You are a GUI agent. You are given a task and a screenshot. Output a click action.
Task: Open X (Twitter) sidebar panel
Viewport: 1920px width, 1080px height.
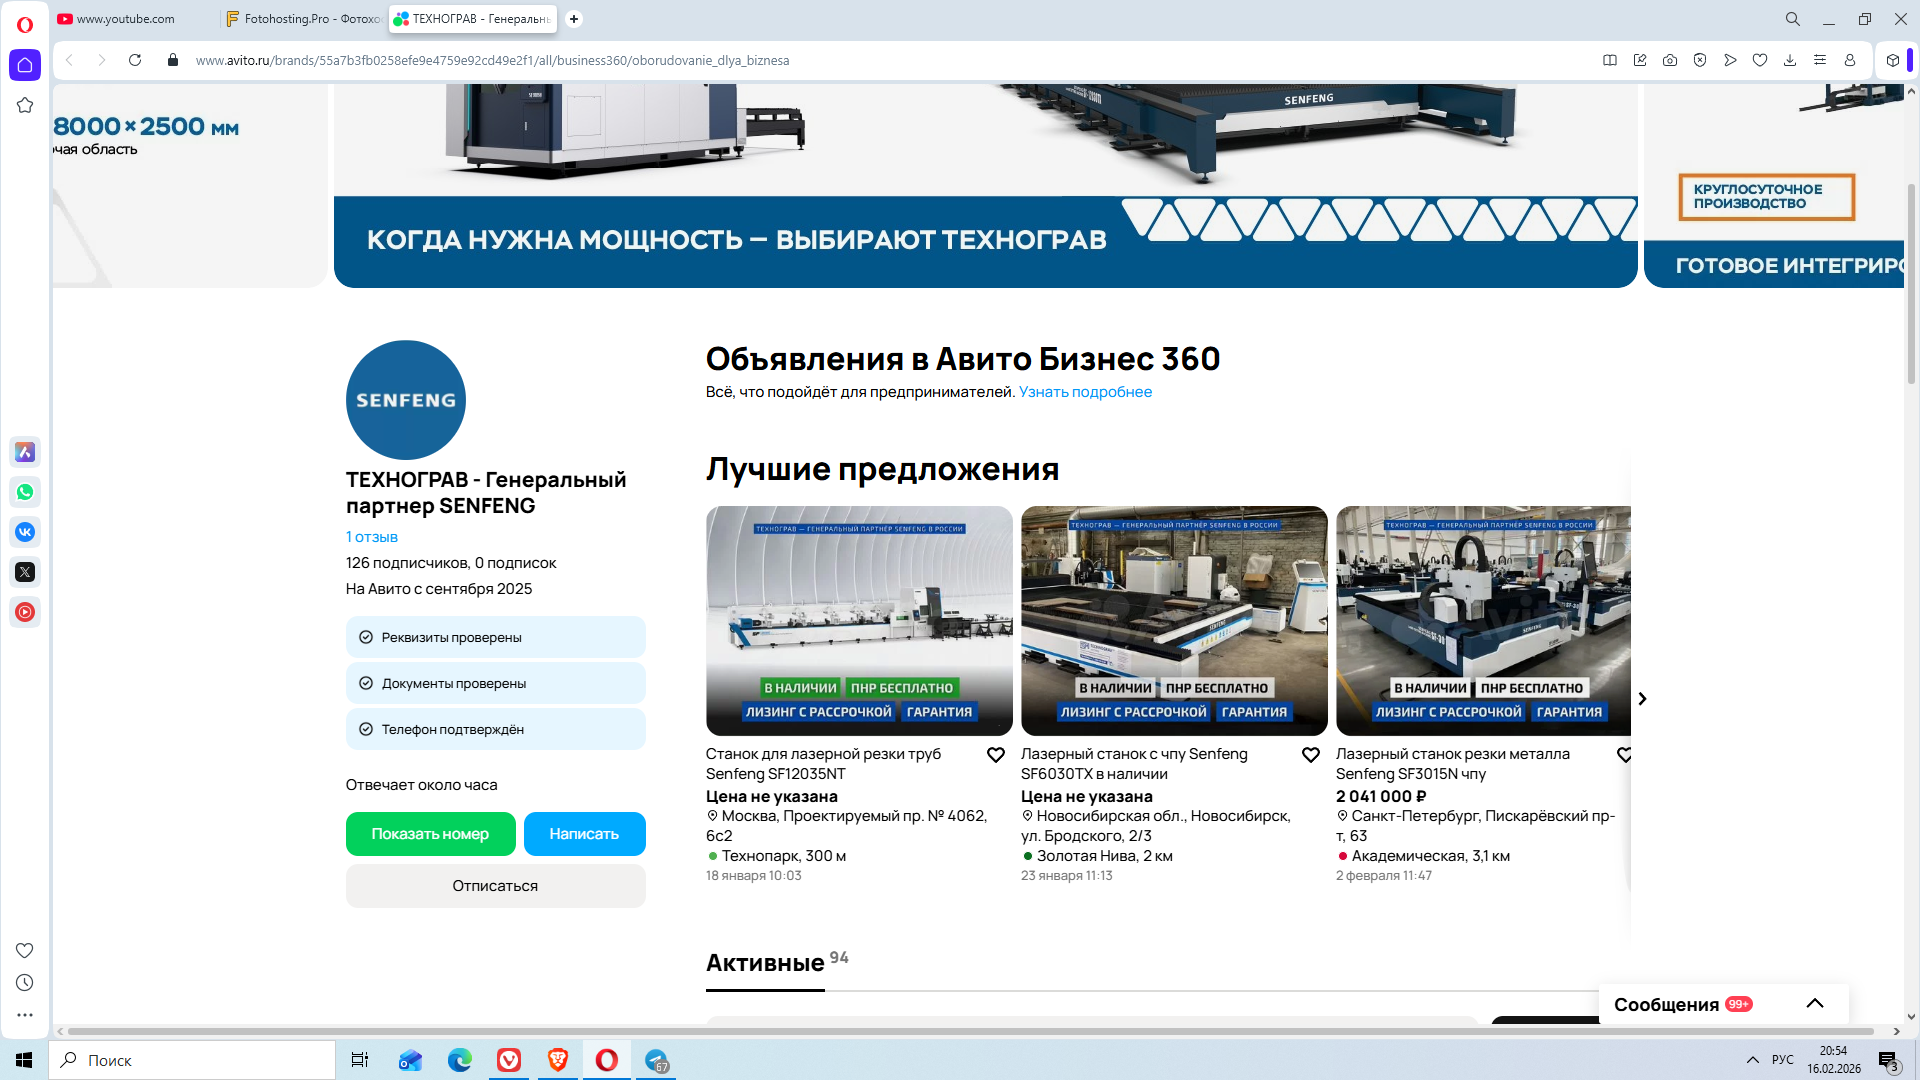coord(25,572)
